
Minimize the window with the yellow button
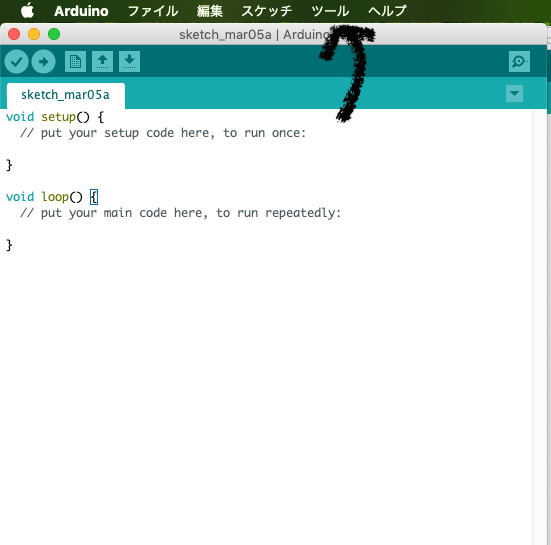pyautogui.click(x=34, y=34)
